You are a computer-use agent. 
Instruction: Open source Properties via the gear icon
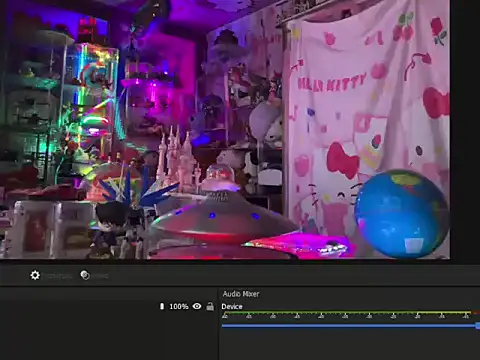coord(35,275)
